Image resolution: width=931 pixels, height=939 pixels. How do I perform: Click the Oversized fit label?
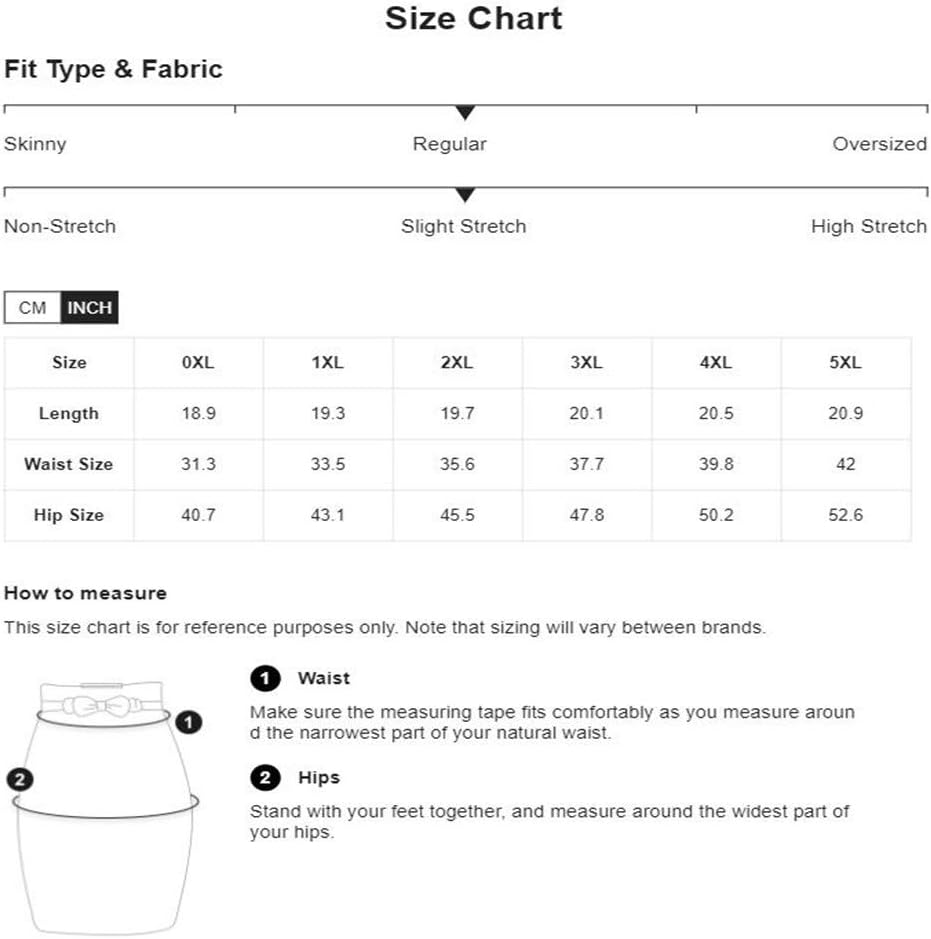(880, 144)
